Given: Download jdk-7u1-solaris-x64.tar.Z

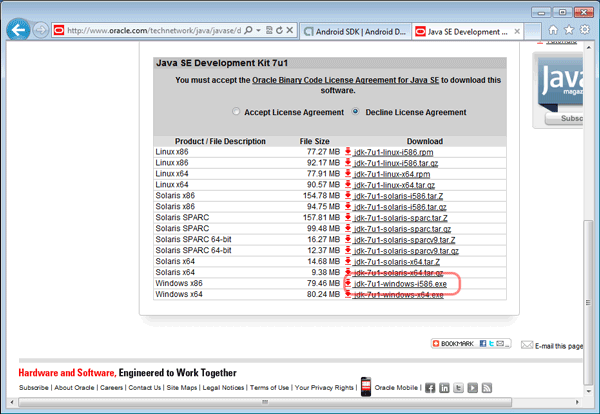Looking at the screenshot, I should point(397,262).
